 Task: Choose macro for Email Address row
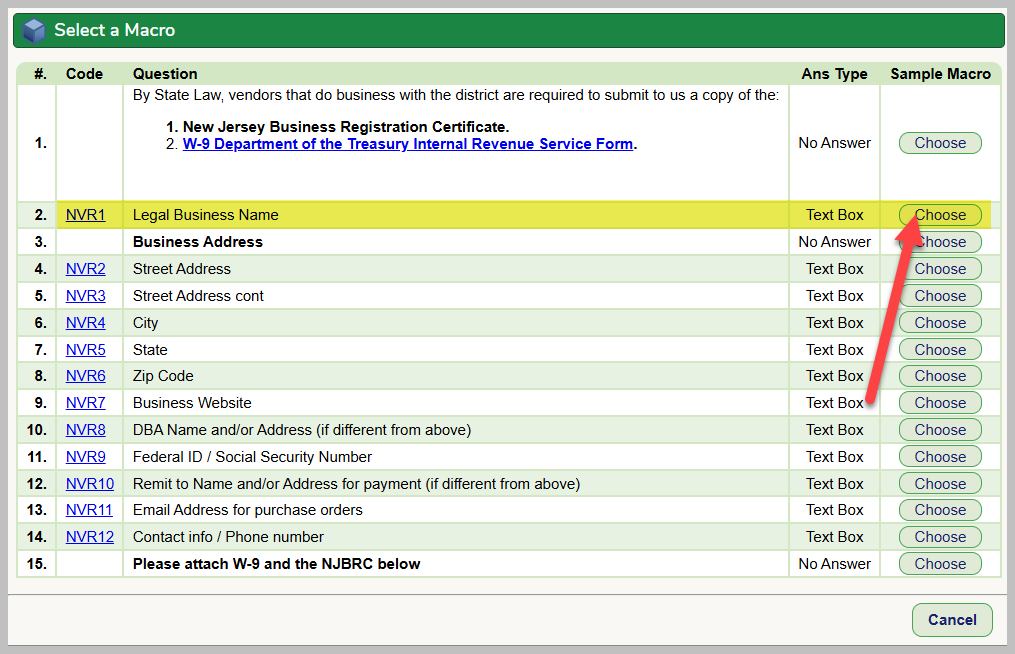click(940, 510)
